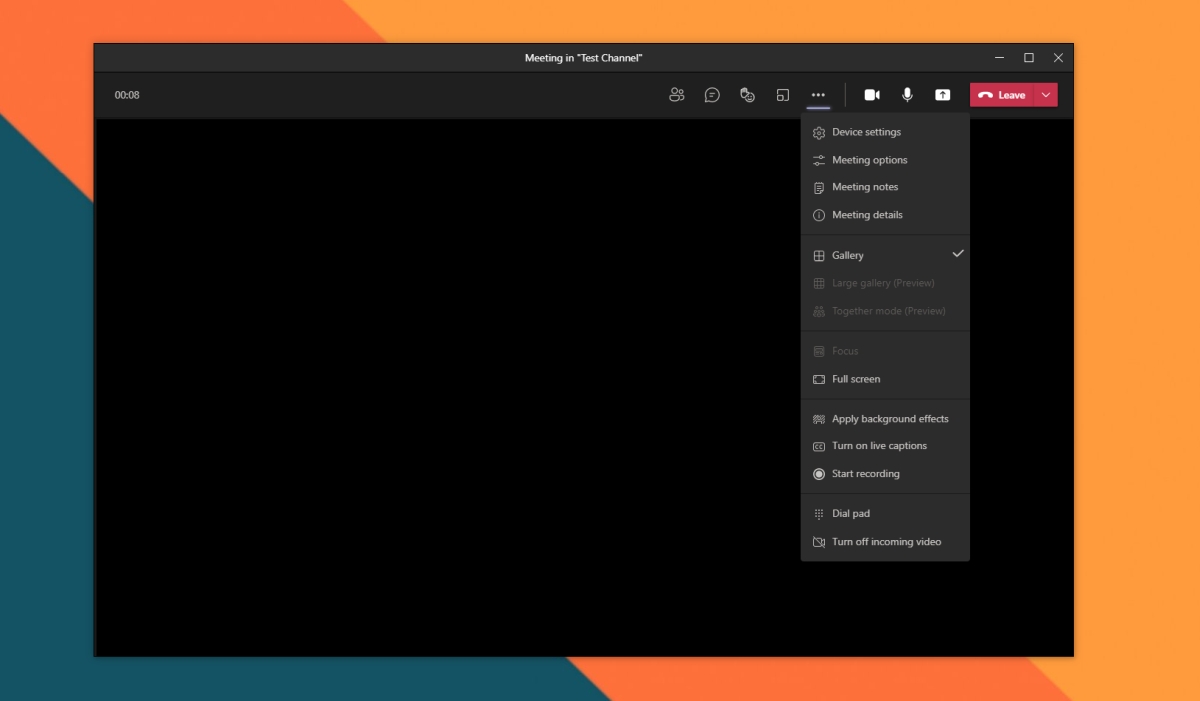Select Together mode (Preview)

(885, 311)
